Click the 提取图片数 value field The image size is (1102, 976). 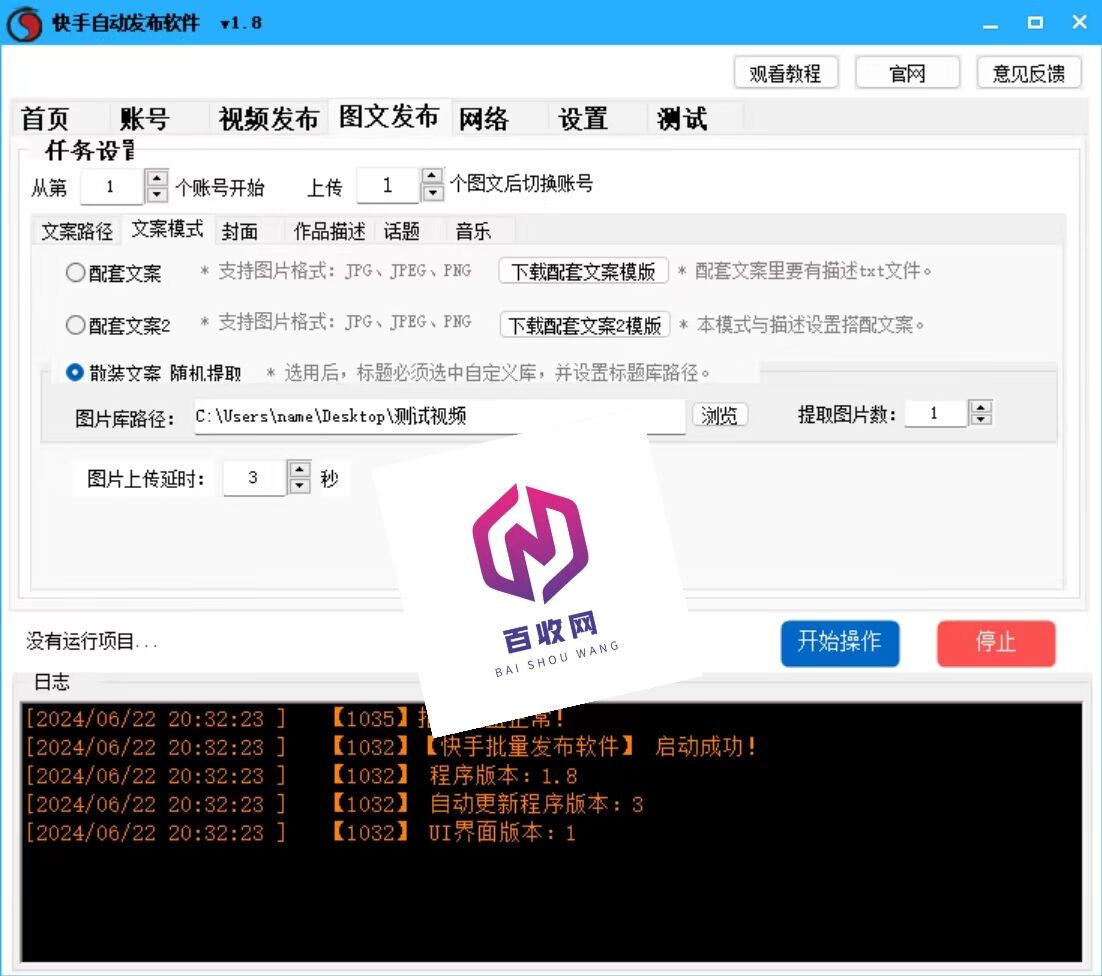pyautogui.click(x=935, y=413)
